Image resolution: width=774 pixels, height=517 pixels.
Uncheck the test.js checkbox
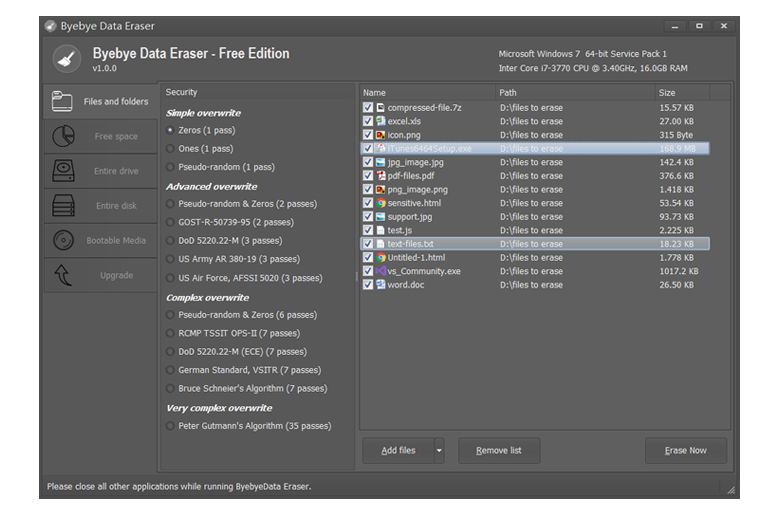(x=368, y=230)
